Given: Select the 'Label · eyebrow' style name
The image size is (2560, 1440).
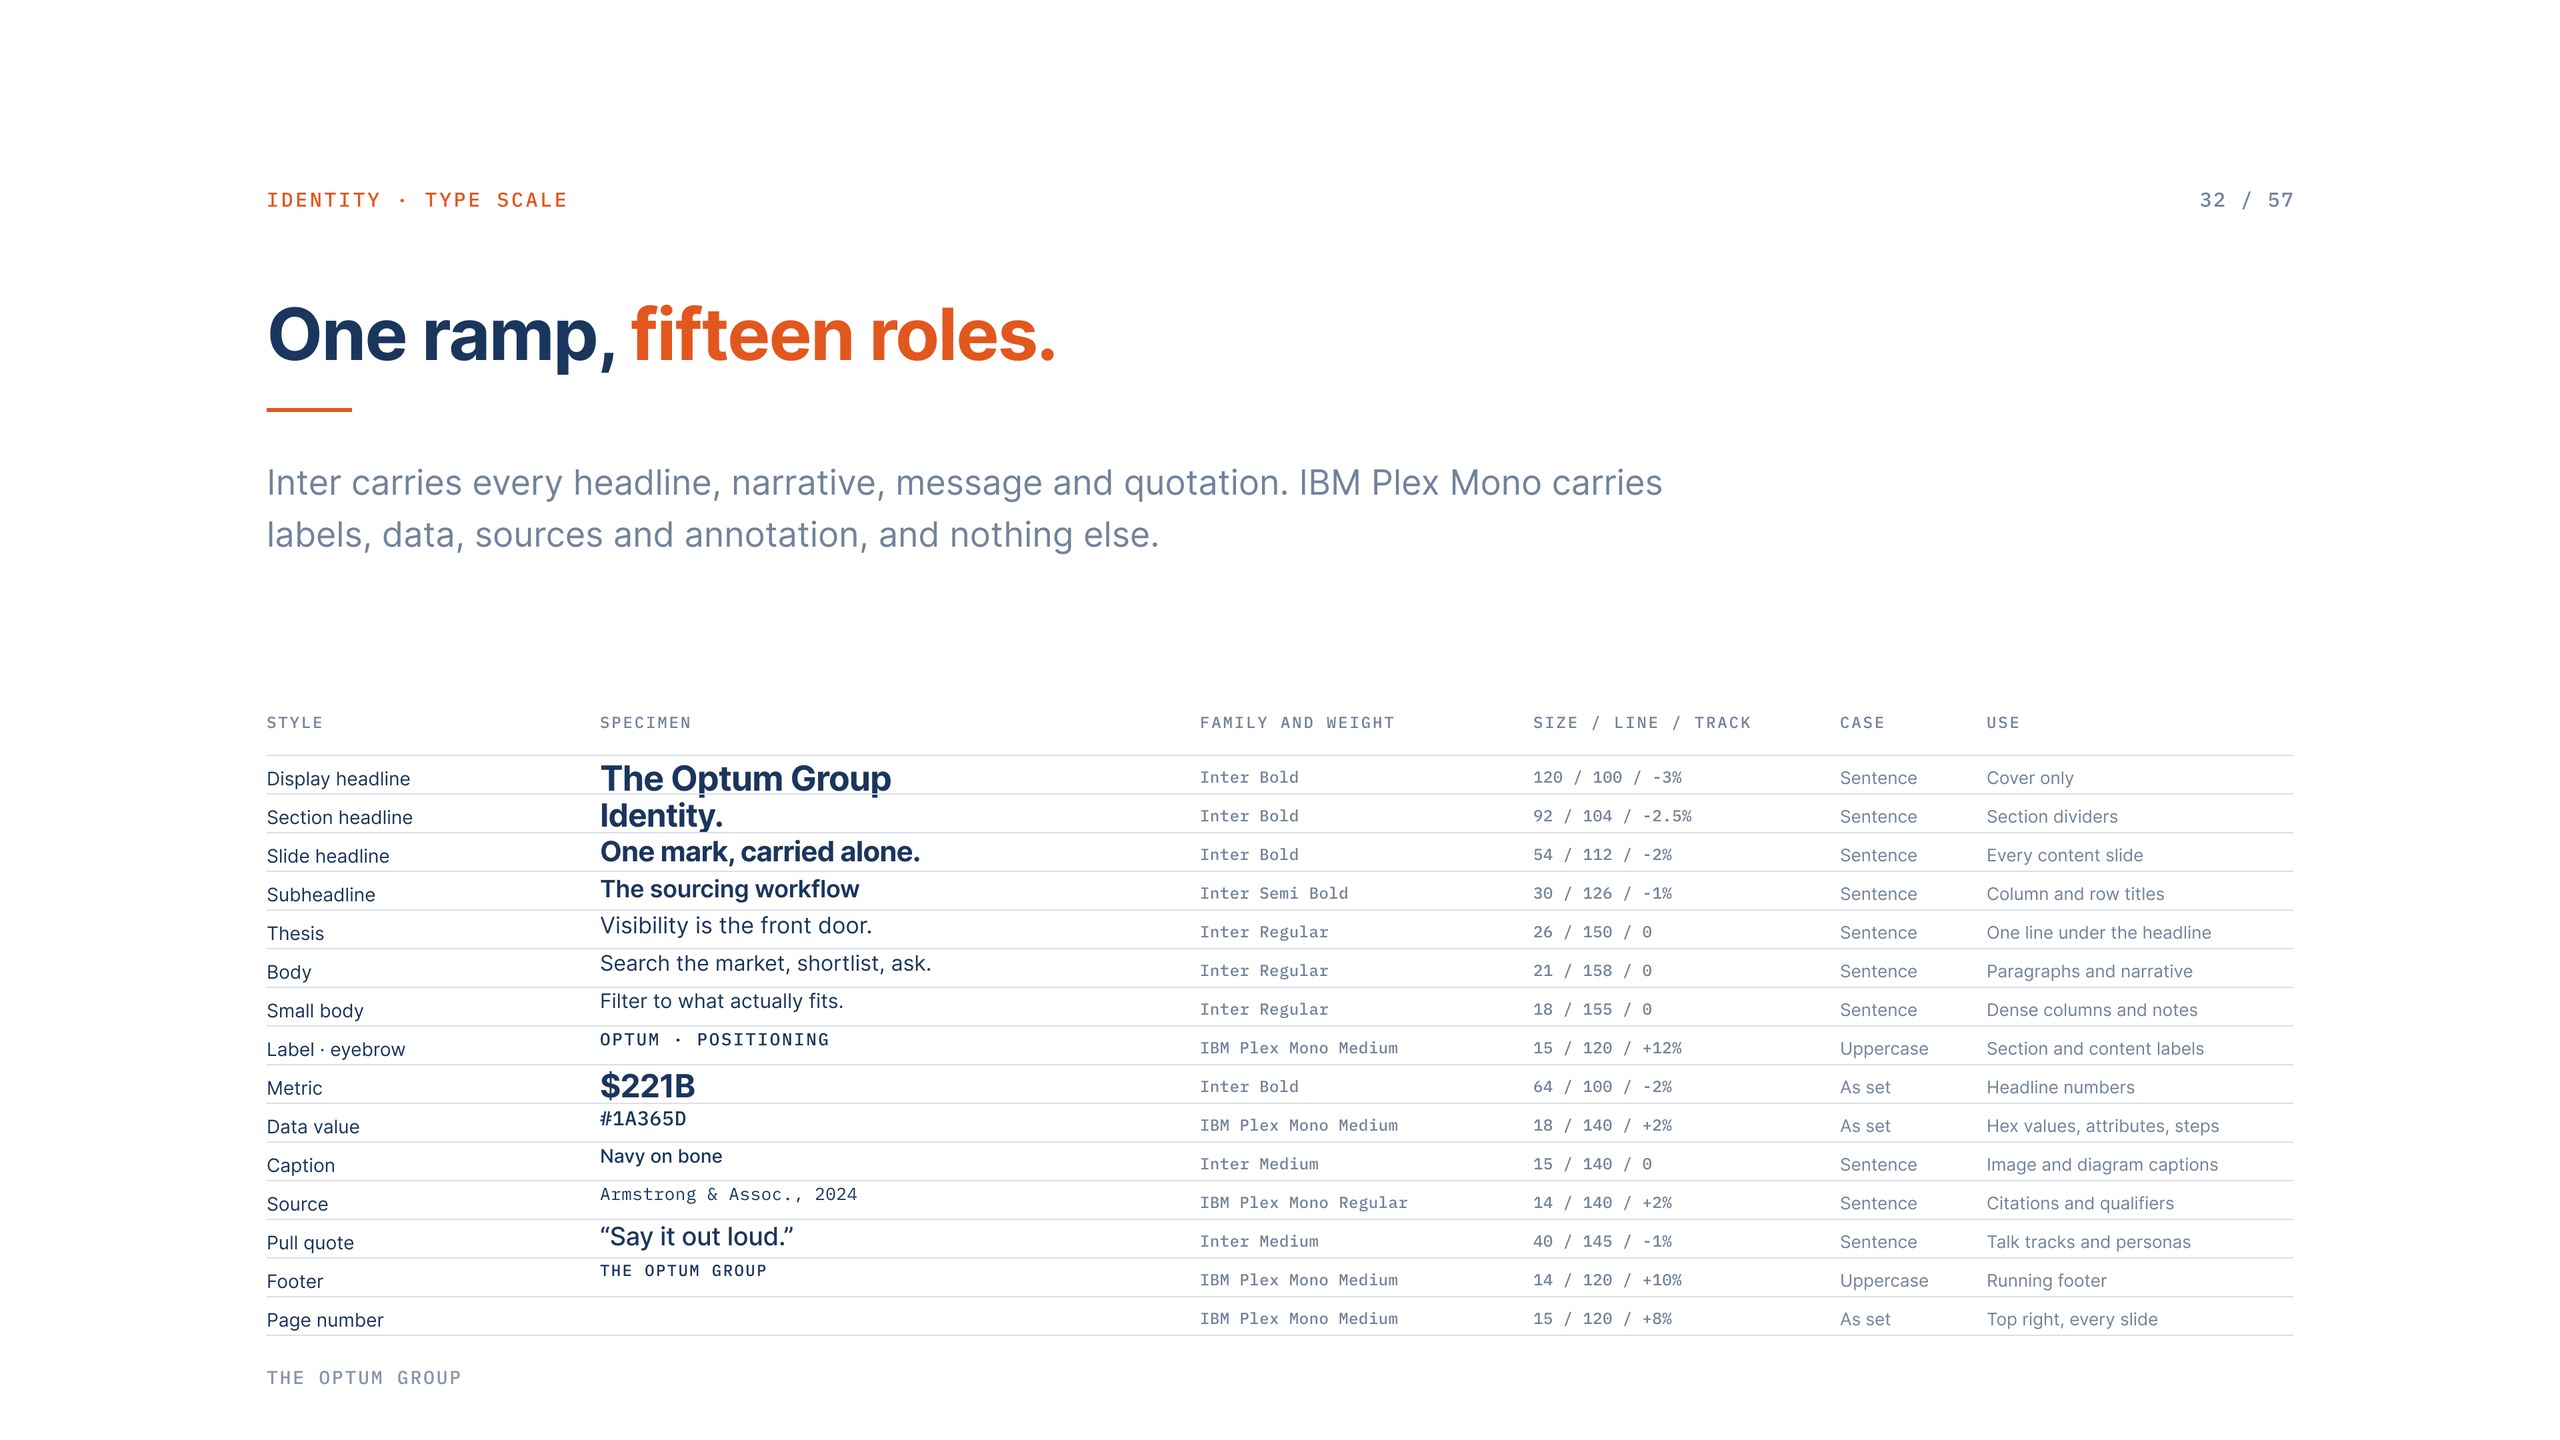Looking at the screenshot, I should tap(336, 1050).
